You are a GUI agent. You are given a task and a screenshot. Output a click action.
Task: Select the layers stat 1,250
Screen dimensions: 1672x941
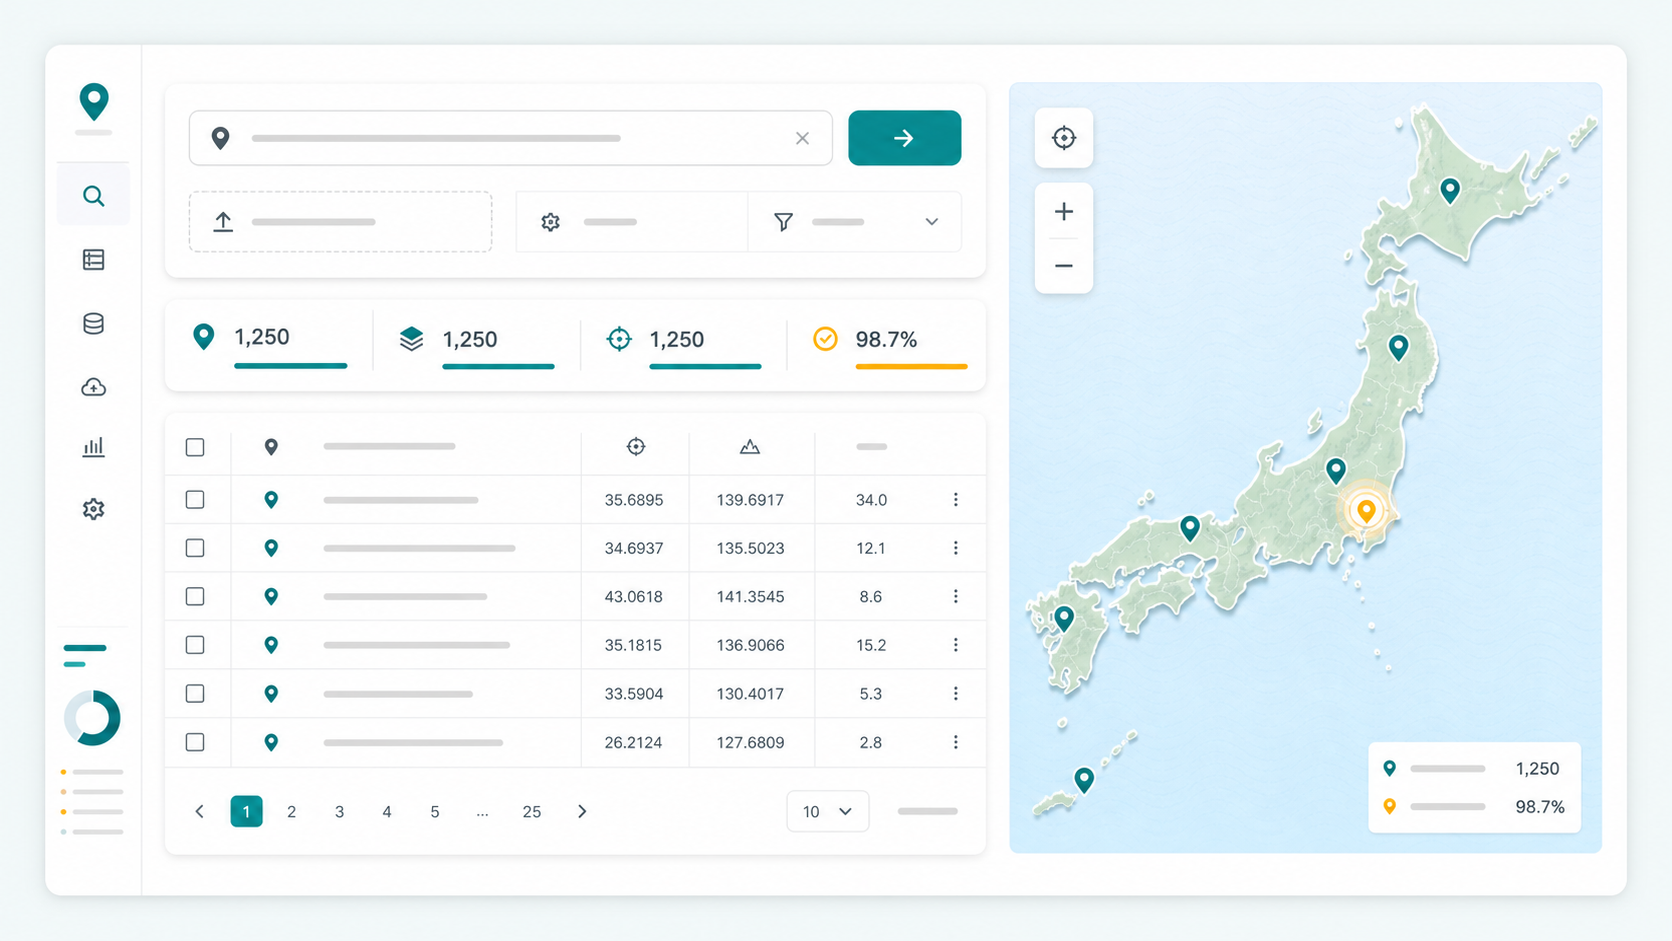pyautogui.click(x=476, y=345)
